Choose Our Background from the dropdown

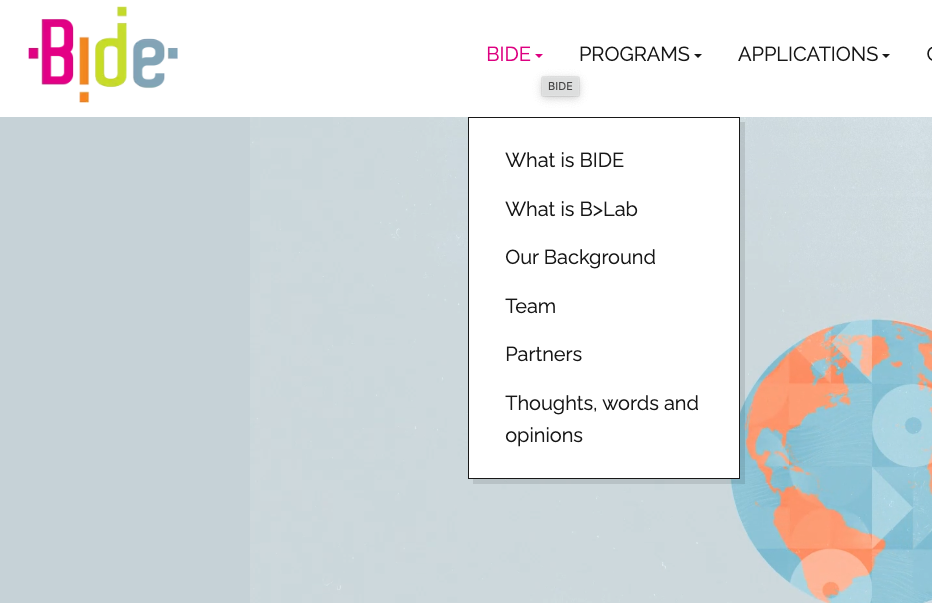[580, 257]
